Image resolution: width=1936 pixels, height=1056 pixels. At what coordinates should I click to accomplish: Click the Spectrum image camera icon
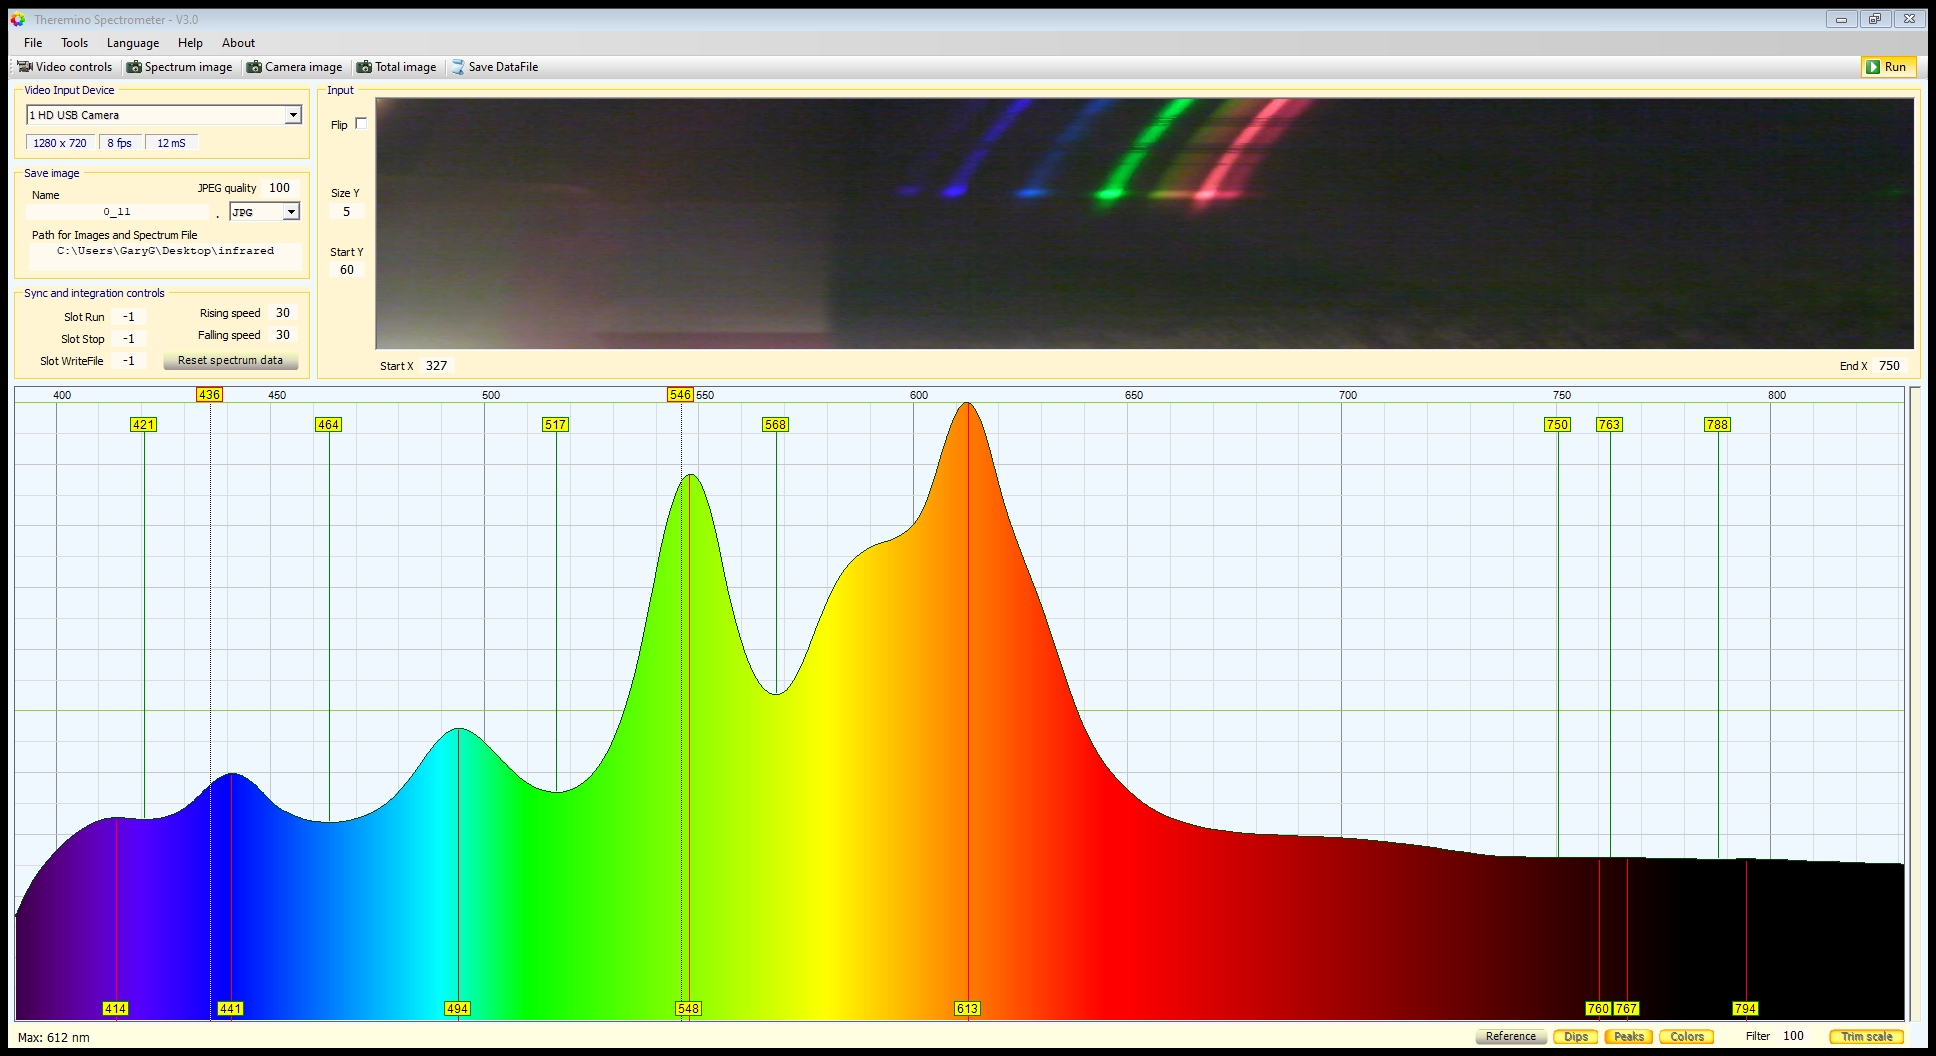tap(134, 67)
